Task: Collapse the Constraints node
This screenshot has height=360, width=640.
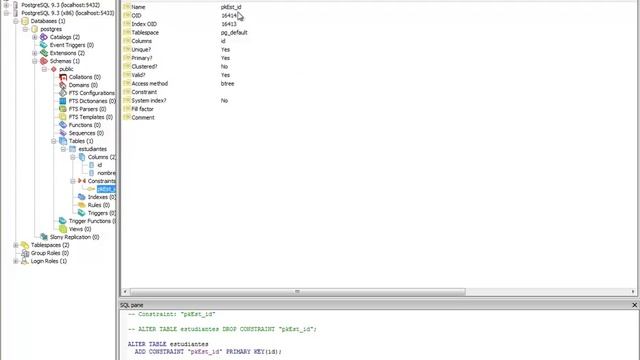Action: click(73, 181)
